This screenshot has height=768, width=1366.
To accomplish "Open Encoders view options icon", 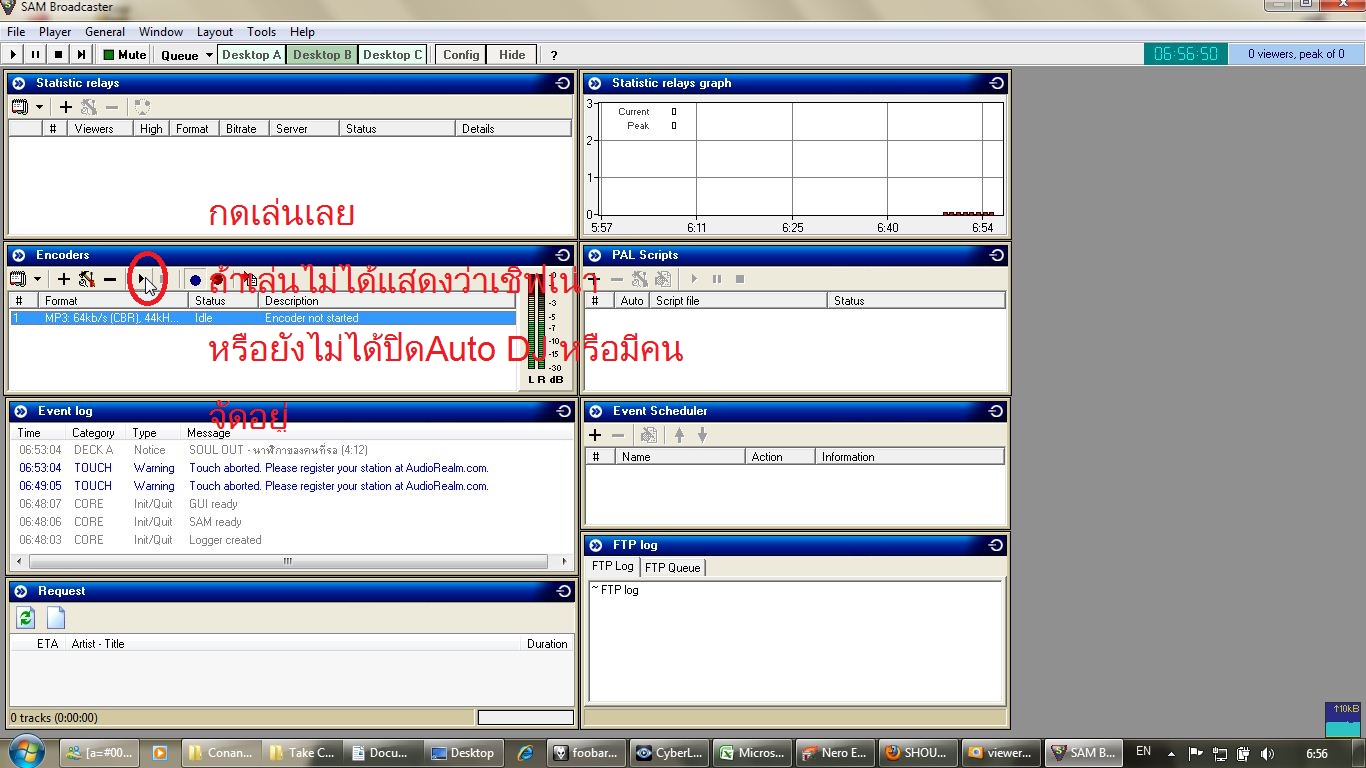I will pos(18,280).
